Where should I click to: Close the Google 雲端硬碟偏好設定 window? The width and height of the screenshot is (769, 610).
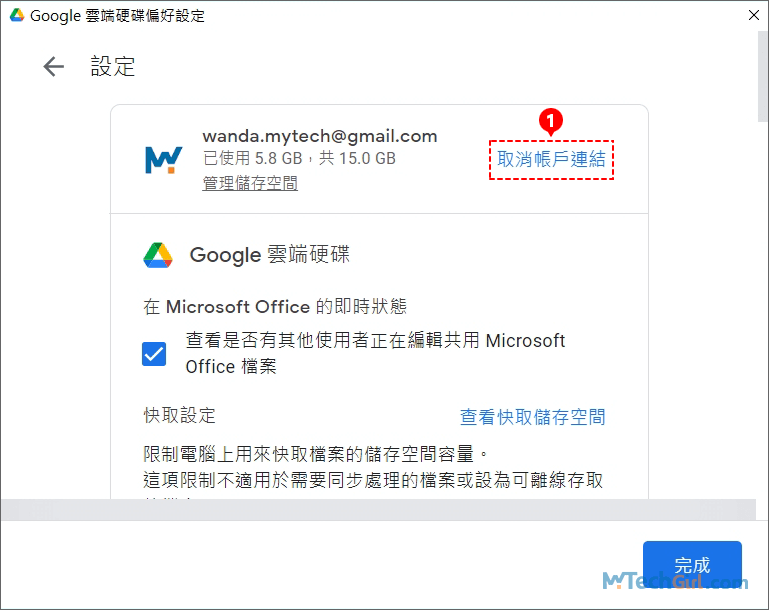[754, 15]
